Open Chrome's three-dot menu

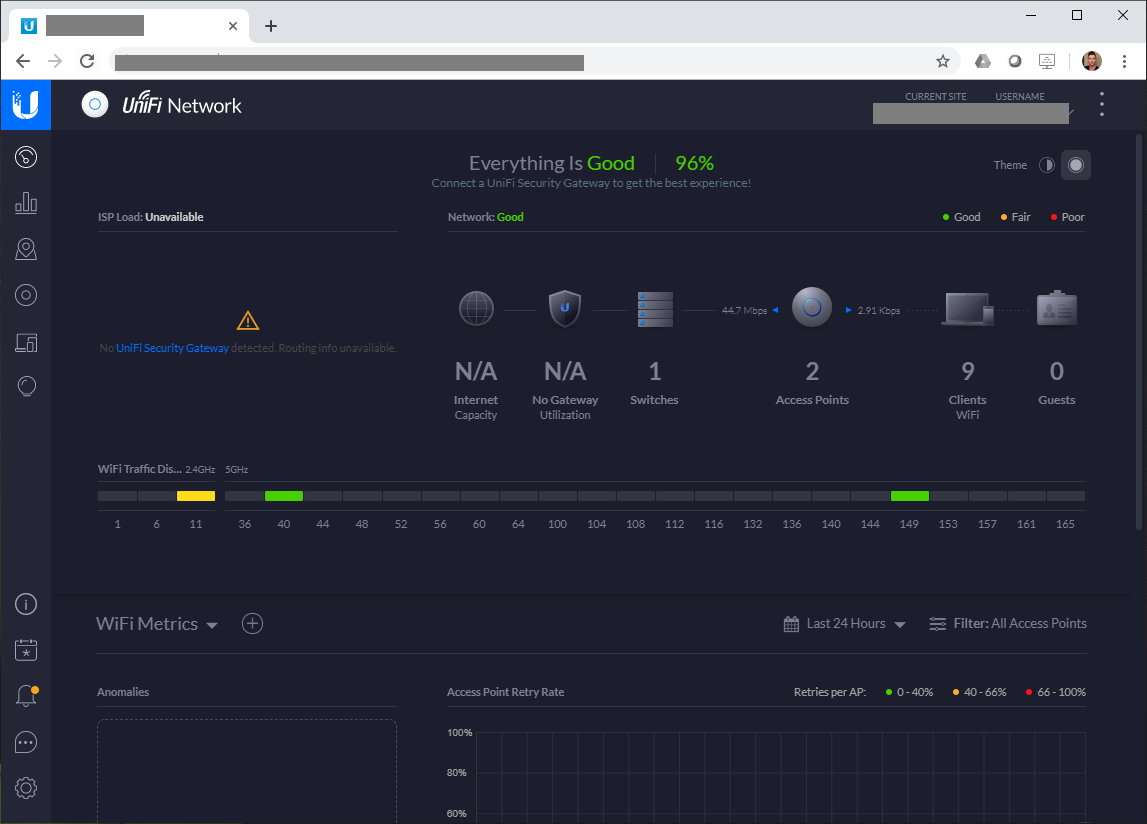click(1124, 61)
